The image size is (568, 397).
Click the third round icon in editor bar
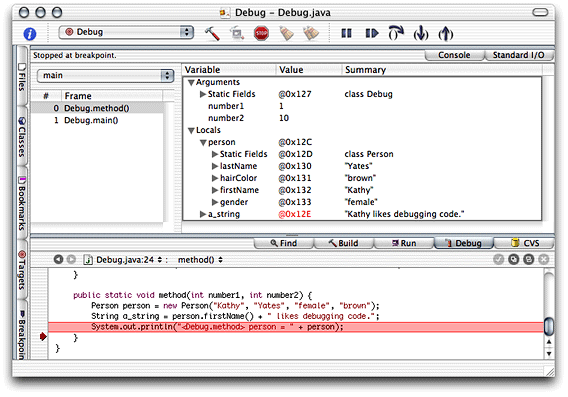click(529, 259)
